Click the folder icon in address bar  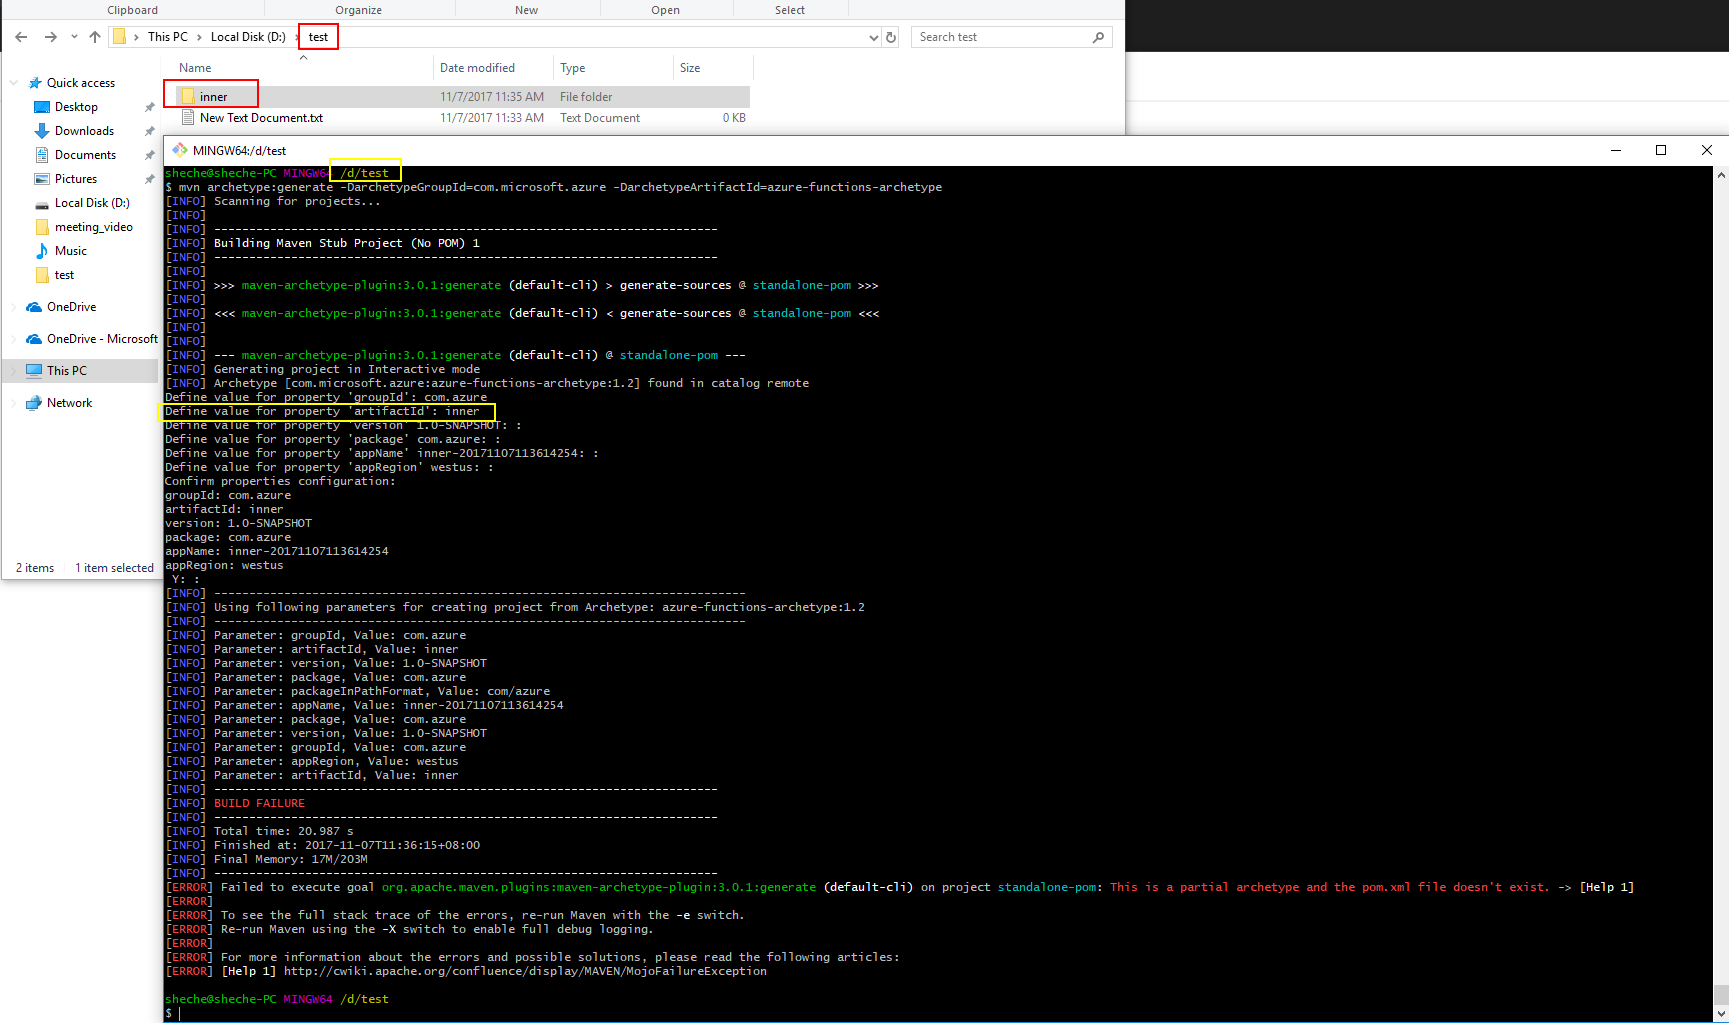pyautogui.click(x=119, y=37)
